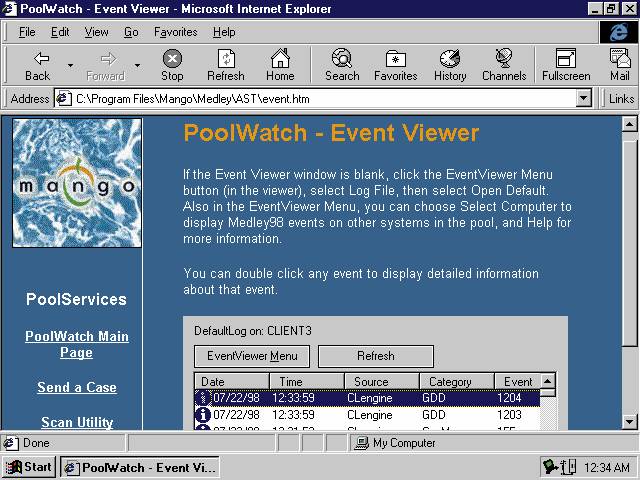640x480 pixels.
Task: Click the Back toolbar button
Action: point(38,65)
